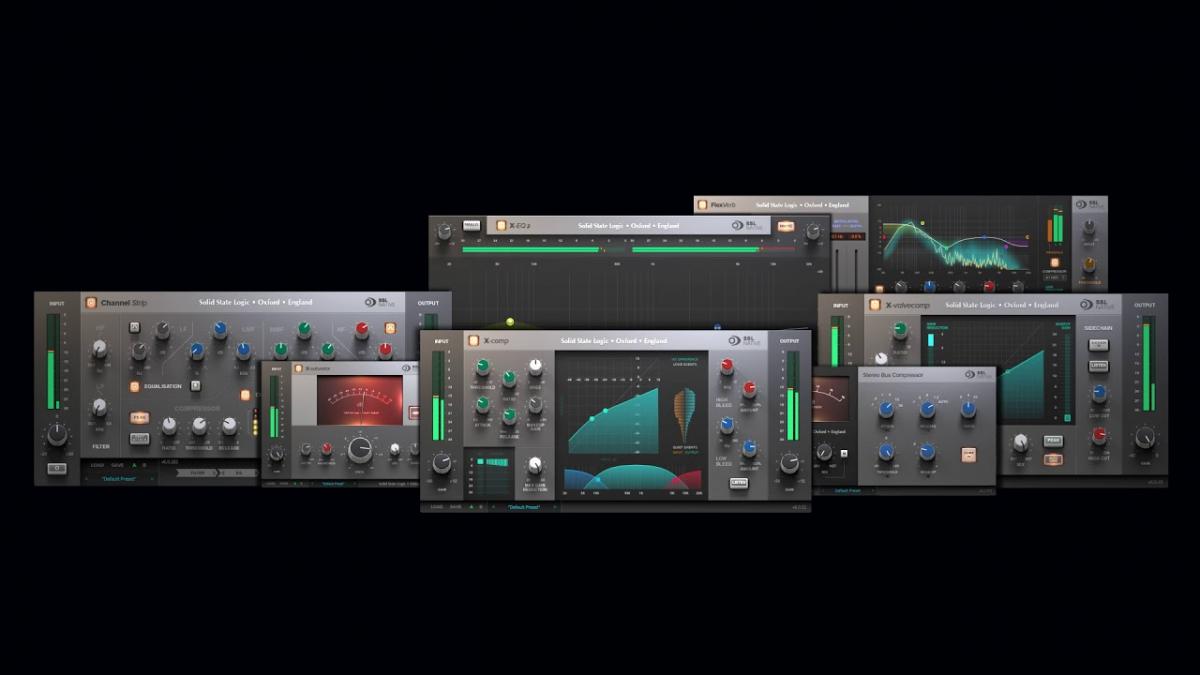Click the EQ routing block in Channel Strip
Viewport: 1200px width, 675px height.
click(x=237, y=472)
